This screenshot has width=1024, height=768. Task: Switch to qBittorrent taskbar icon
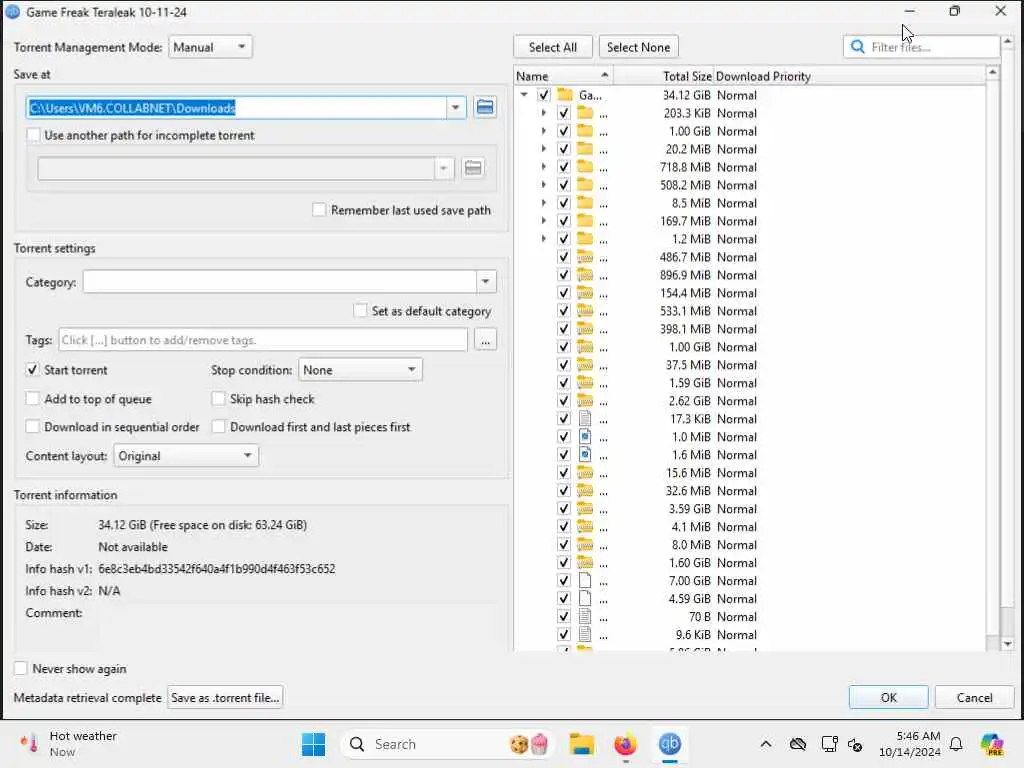click(669, 744)
